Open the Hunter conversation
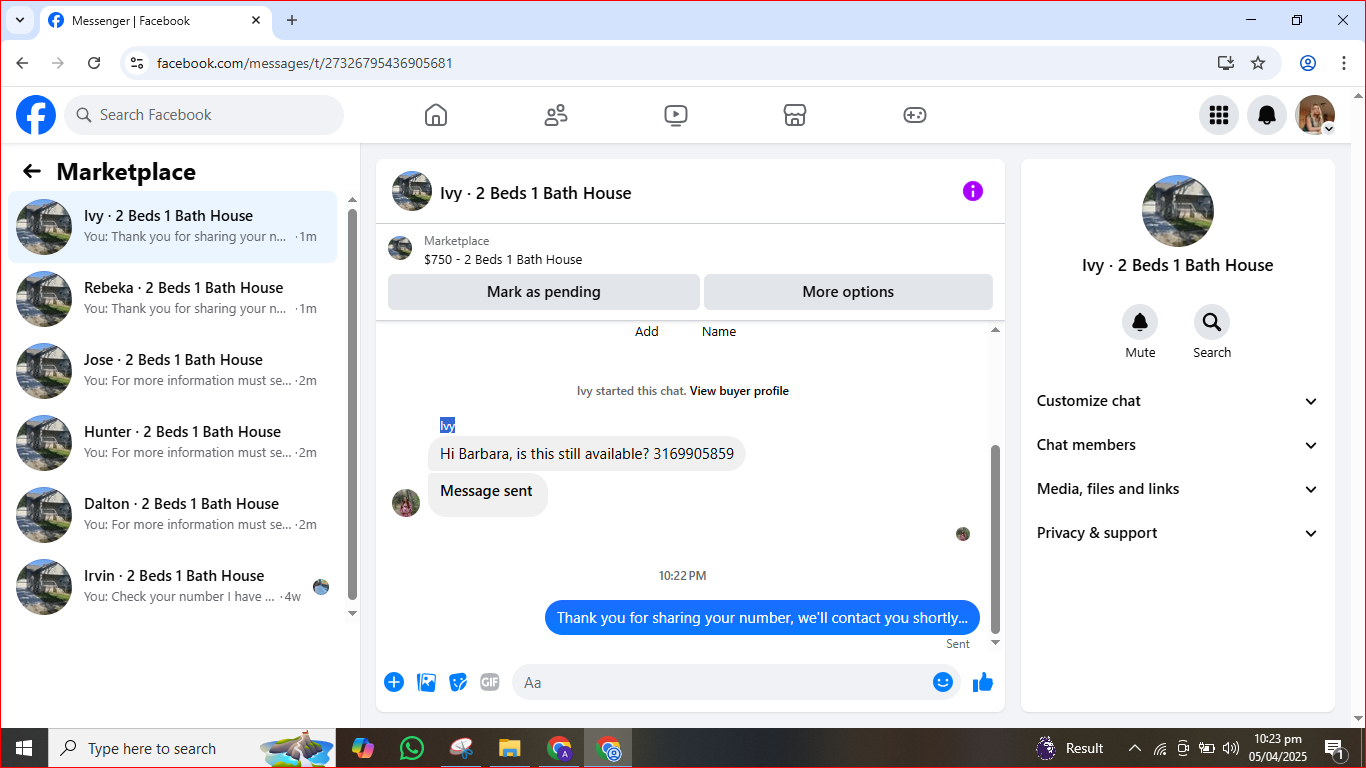 tap(173, 443)
